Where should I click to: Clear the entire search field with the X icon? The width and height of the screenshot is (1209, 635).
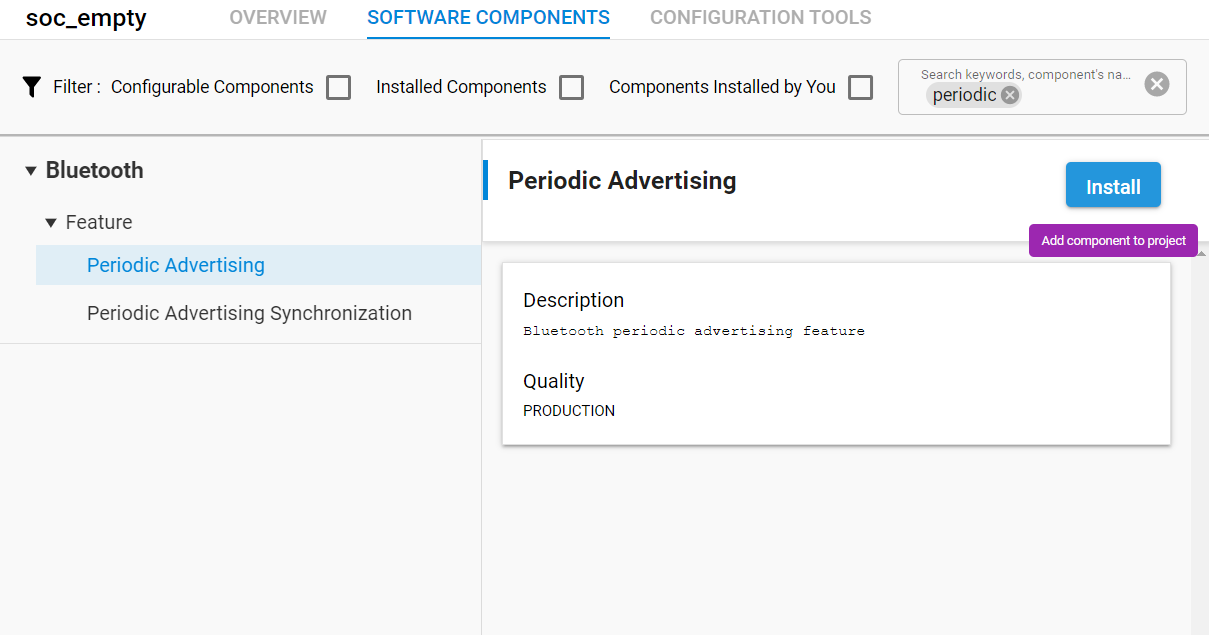[x=1156, y=84]
